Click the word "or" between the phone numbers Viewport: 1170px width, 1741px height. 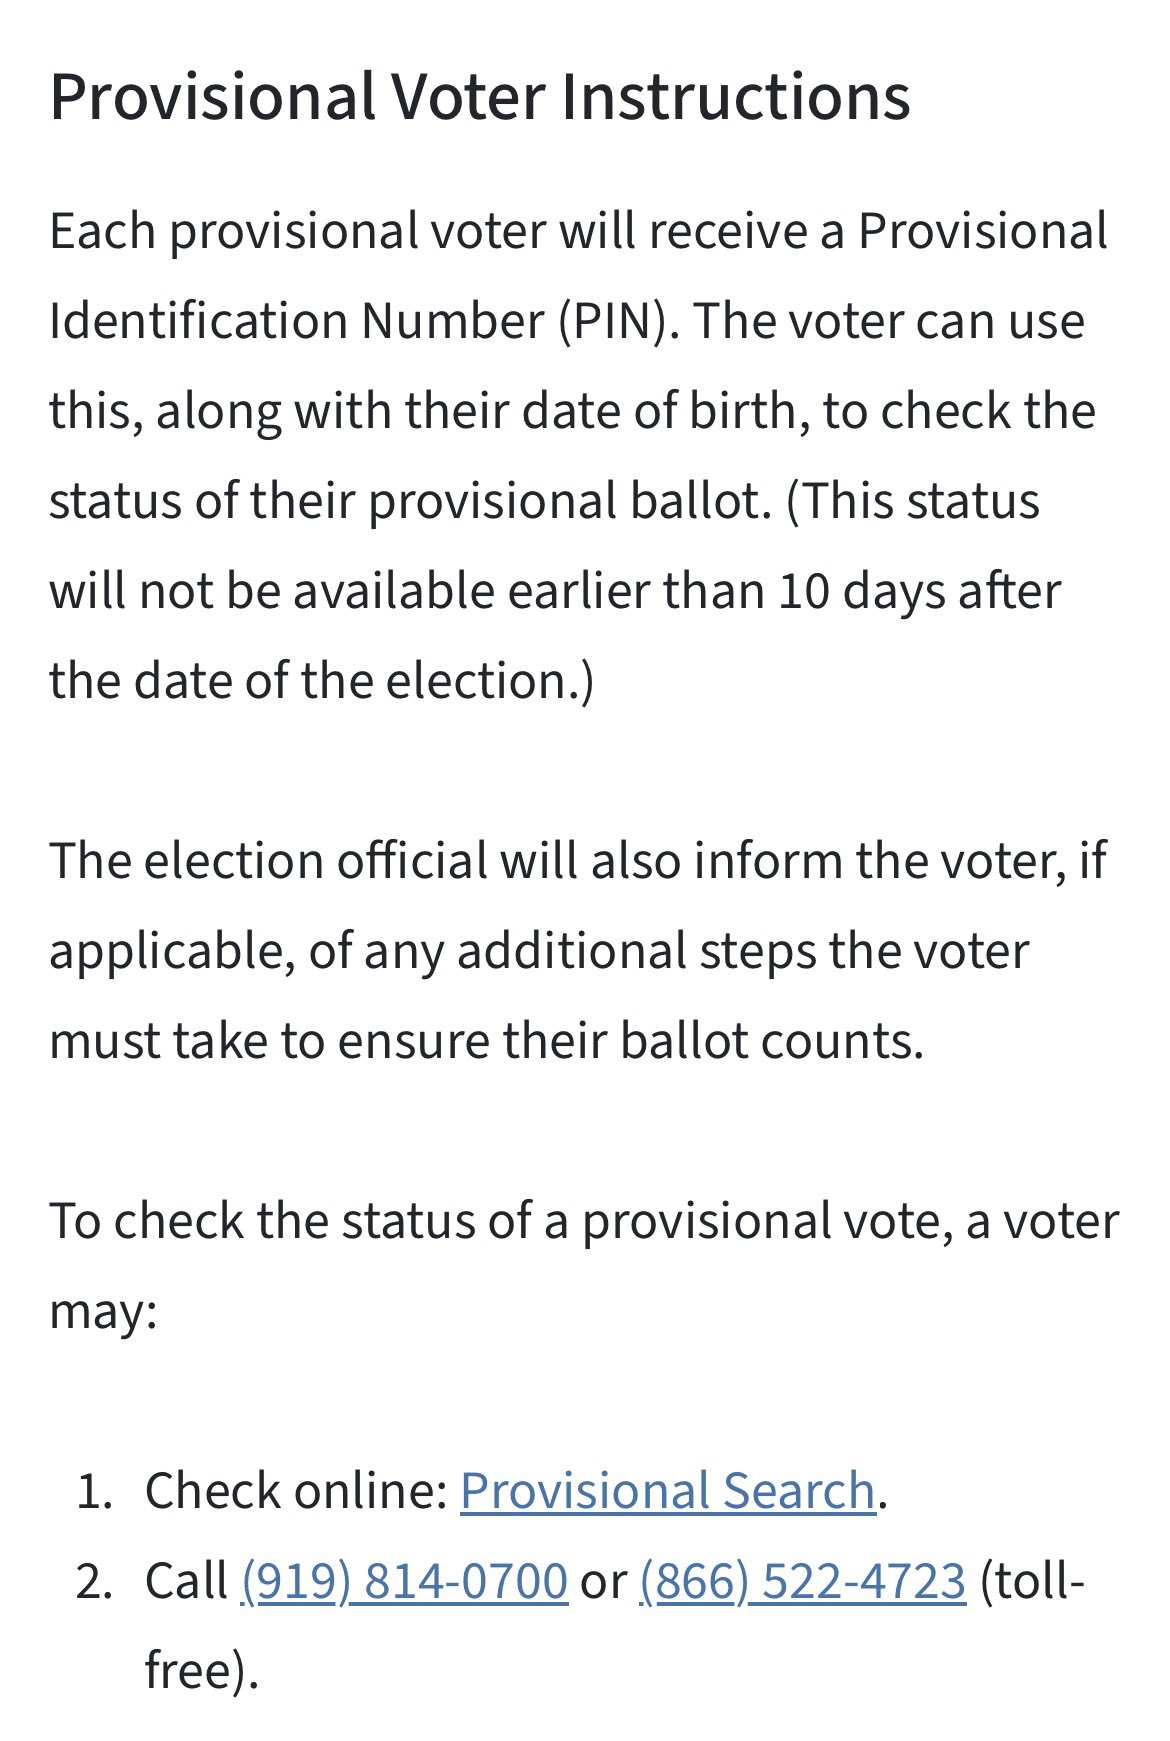click(x=603, y=1582)
